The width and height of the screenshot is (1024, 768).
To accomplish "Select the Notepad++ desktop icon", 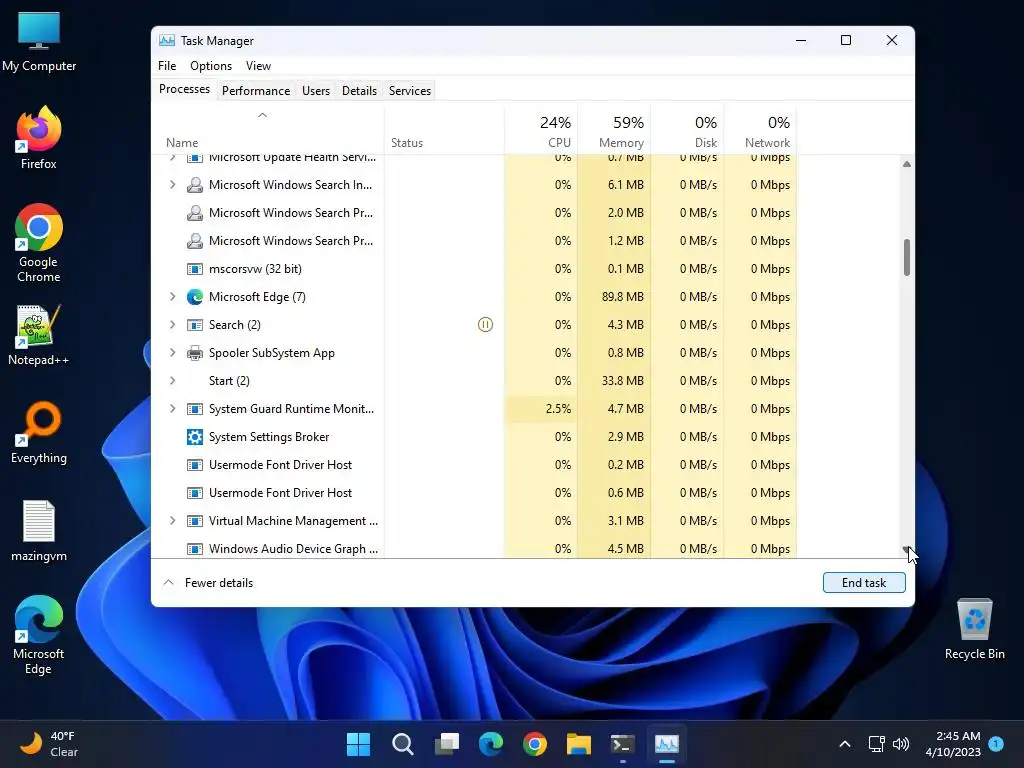I will pyautogui.click(x=39, y=335).
